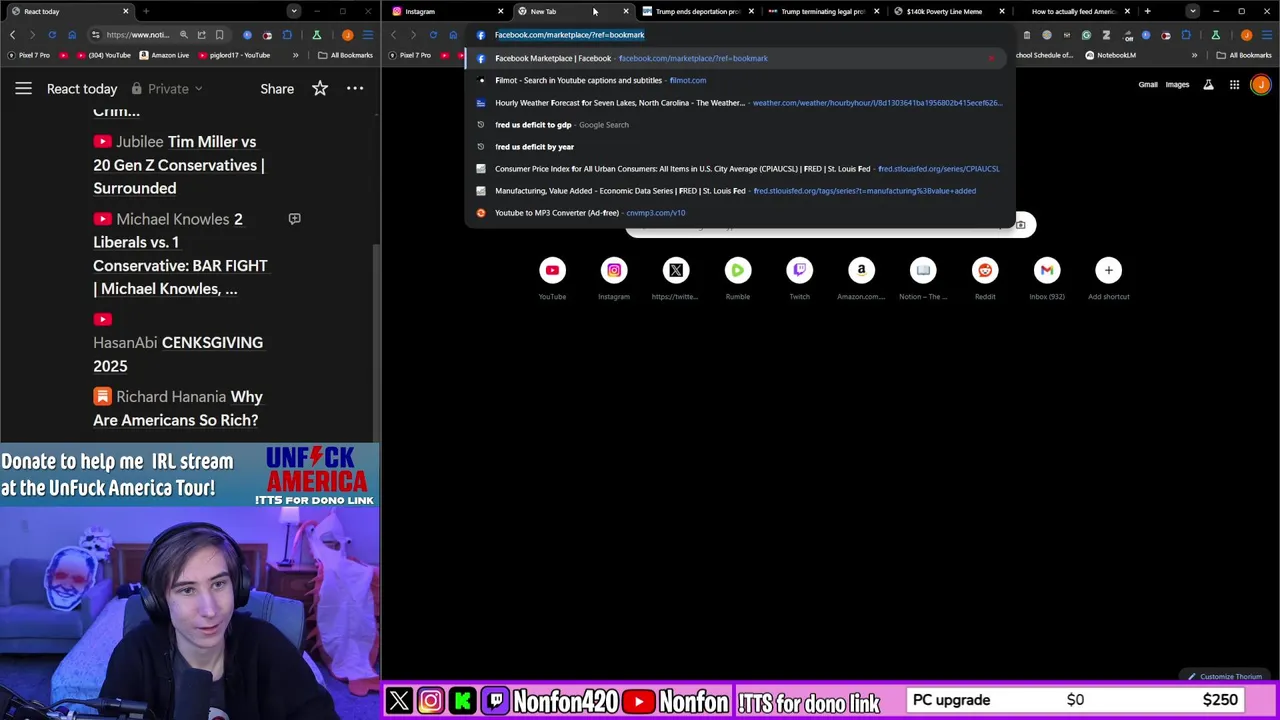Open All Bookmarks folder in left browser

coord(345,55)
